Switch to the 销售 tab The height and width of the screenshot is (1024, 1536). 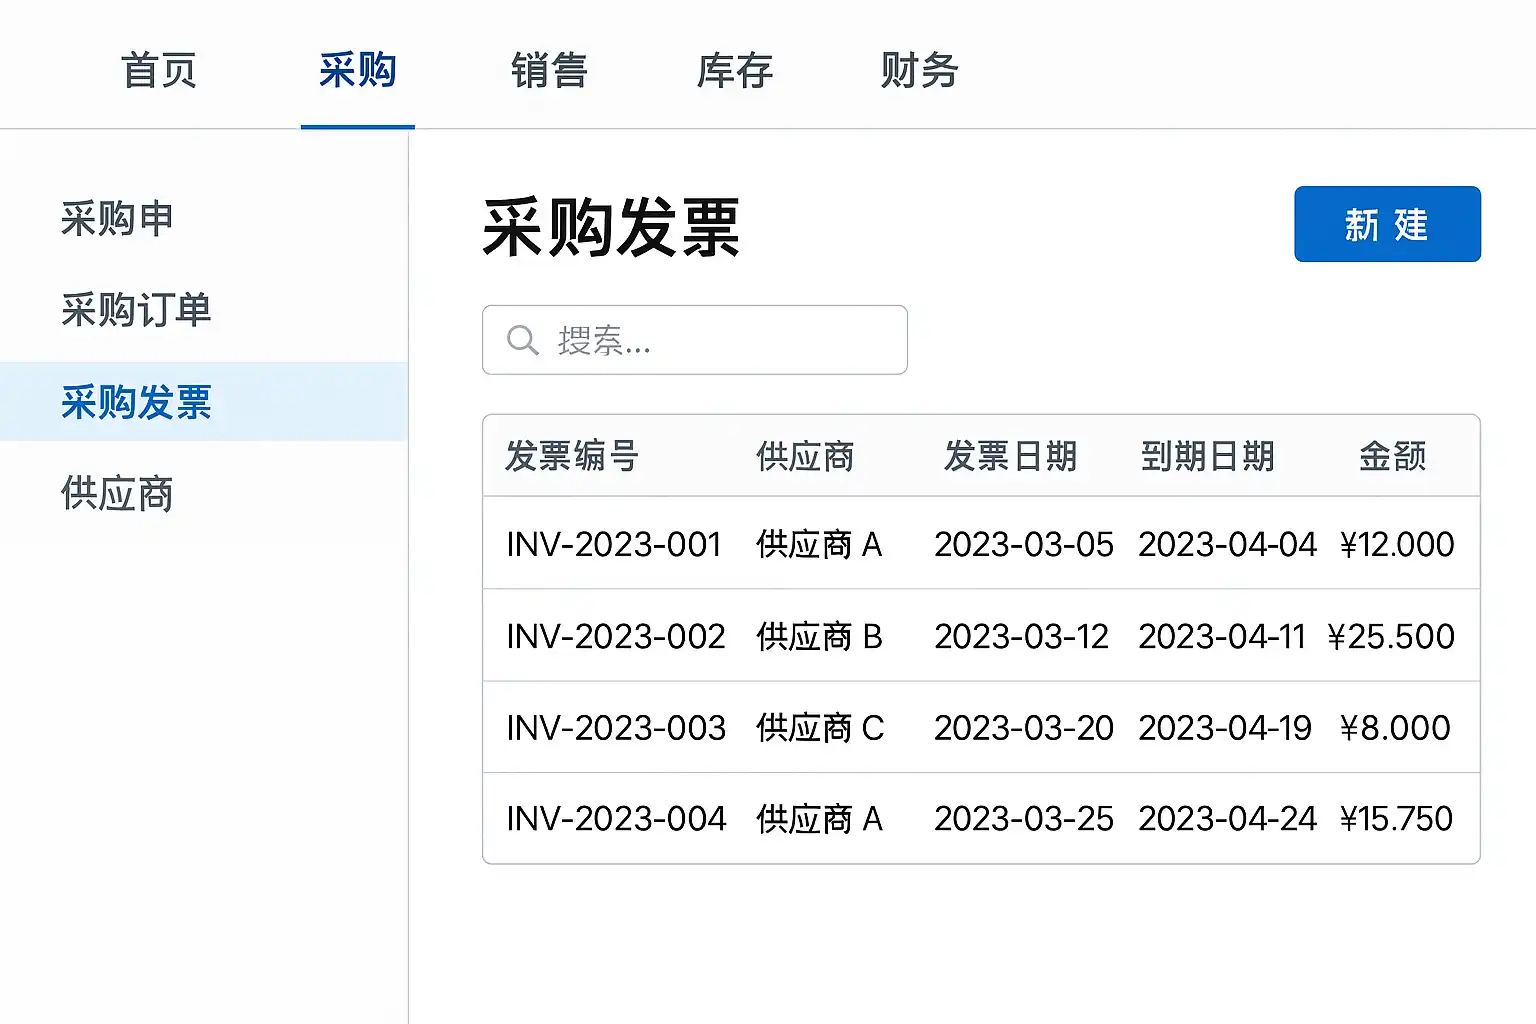[549, 71]
